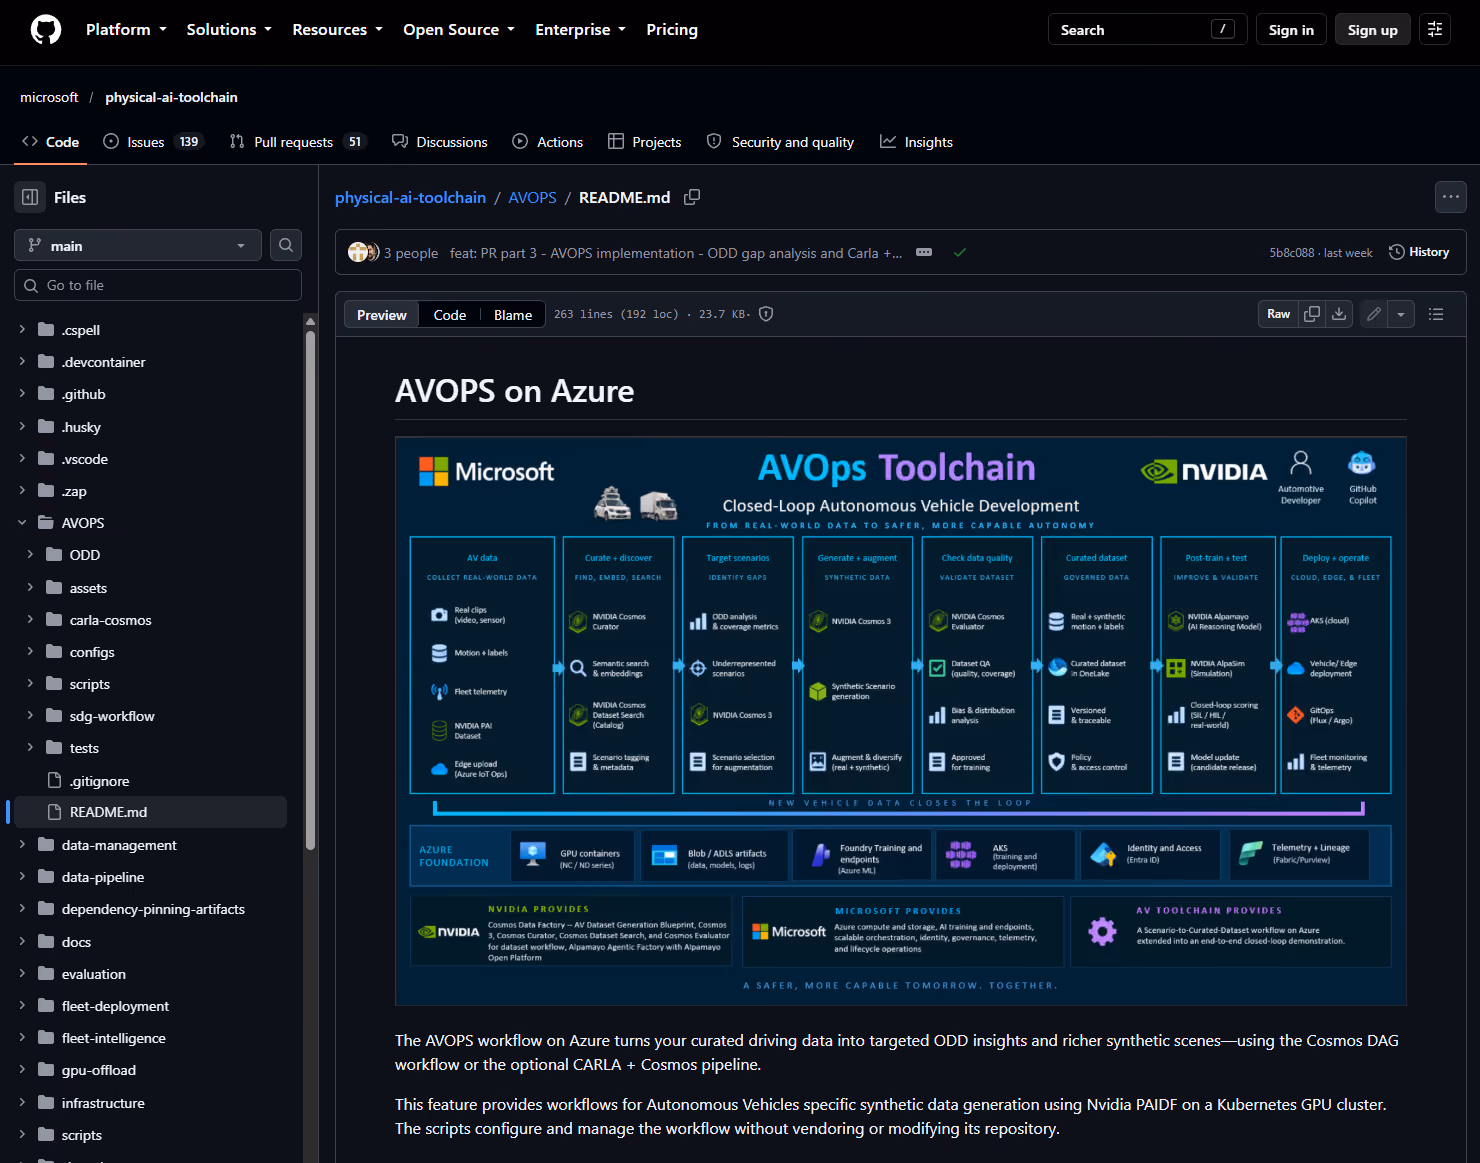Screen dimensions: 1480x1163
Task: Click the file tree vertical scrollbar
Action: point(310,590)
